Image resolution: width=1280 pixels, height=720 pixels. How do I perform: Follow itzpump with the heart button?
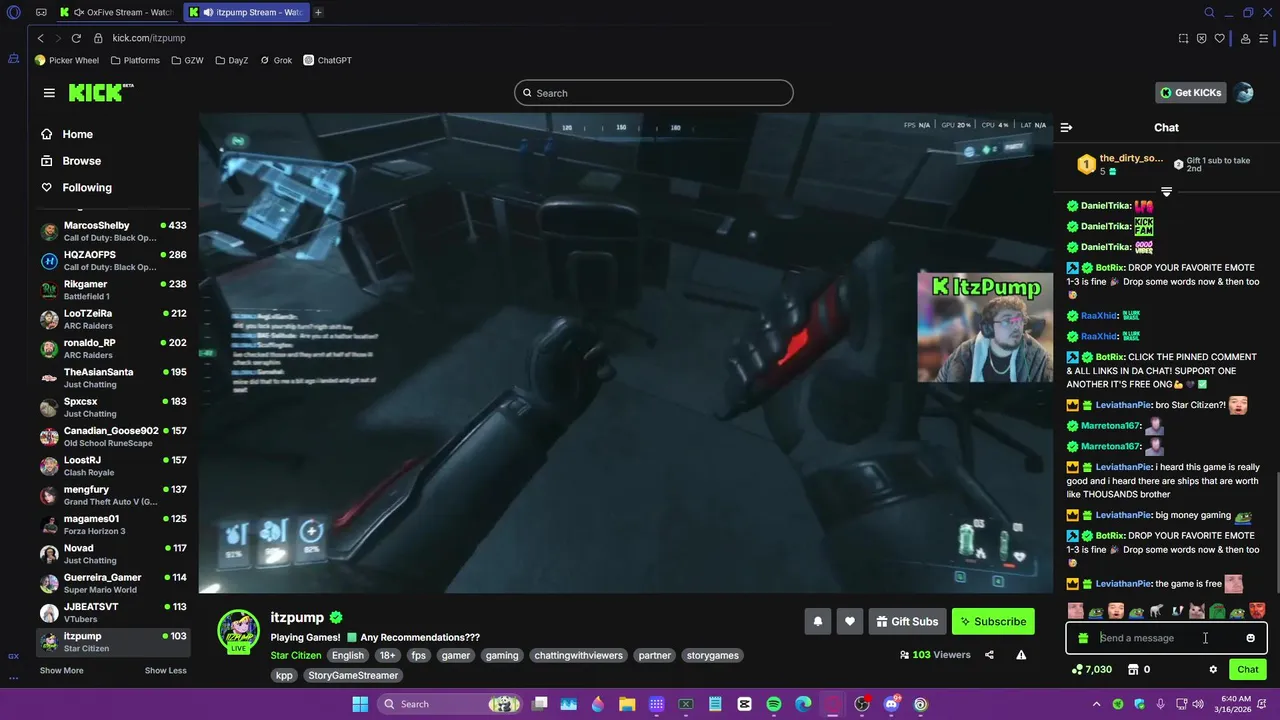[850, 622]
